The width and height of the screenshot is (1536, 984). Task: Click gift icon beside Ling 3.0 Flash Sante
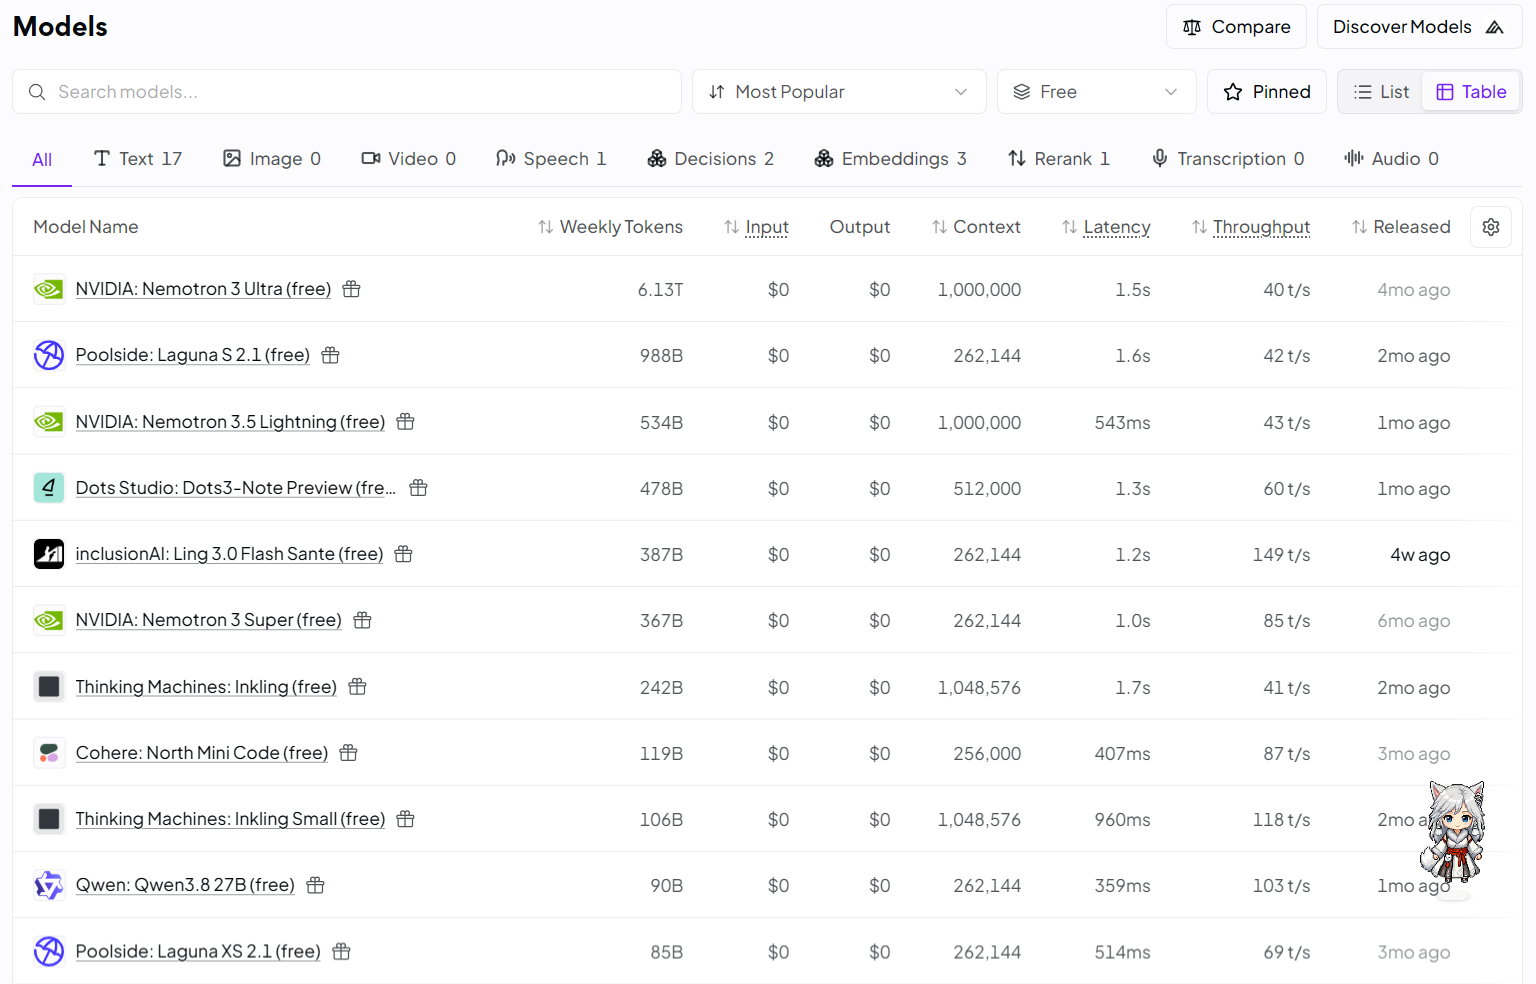(404, 554)
